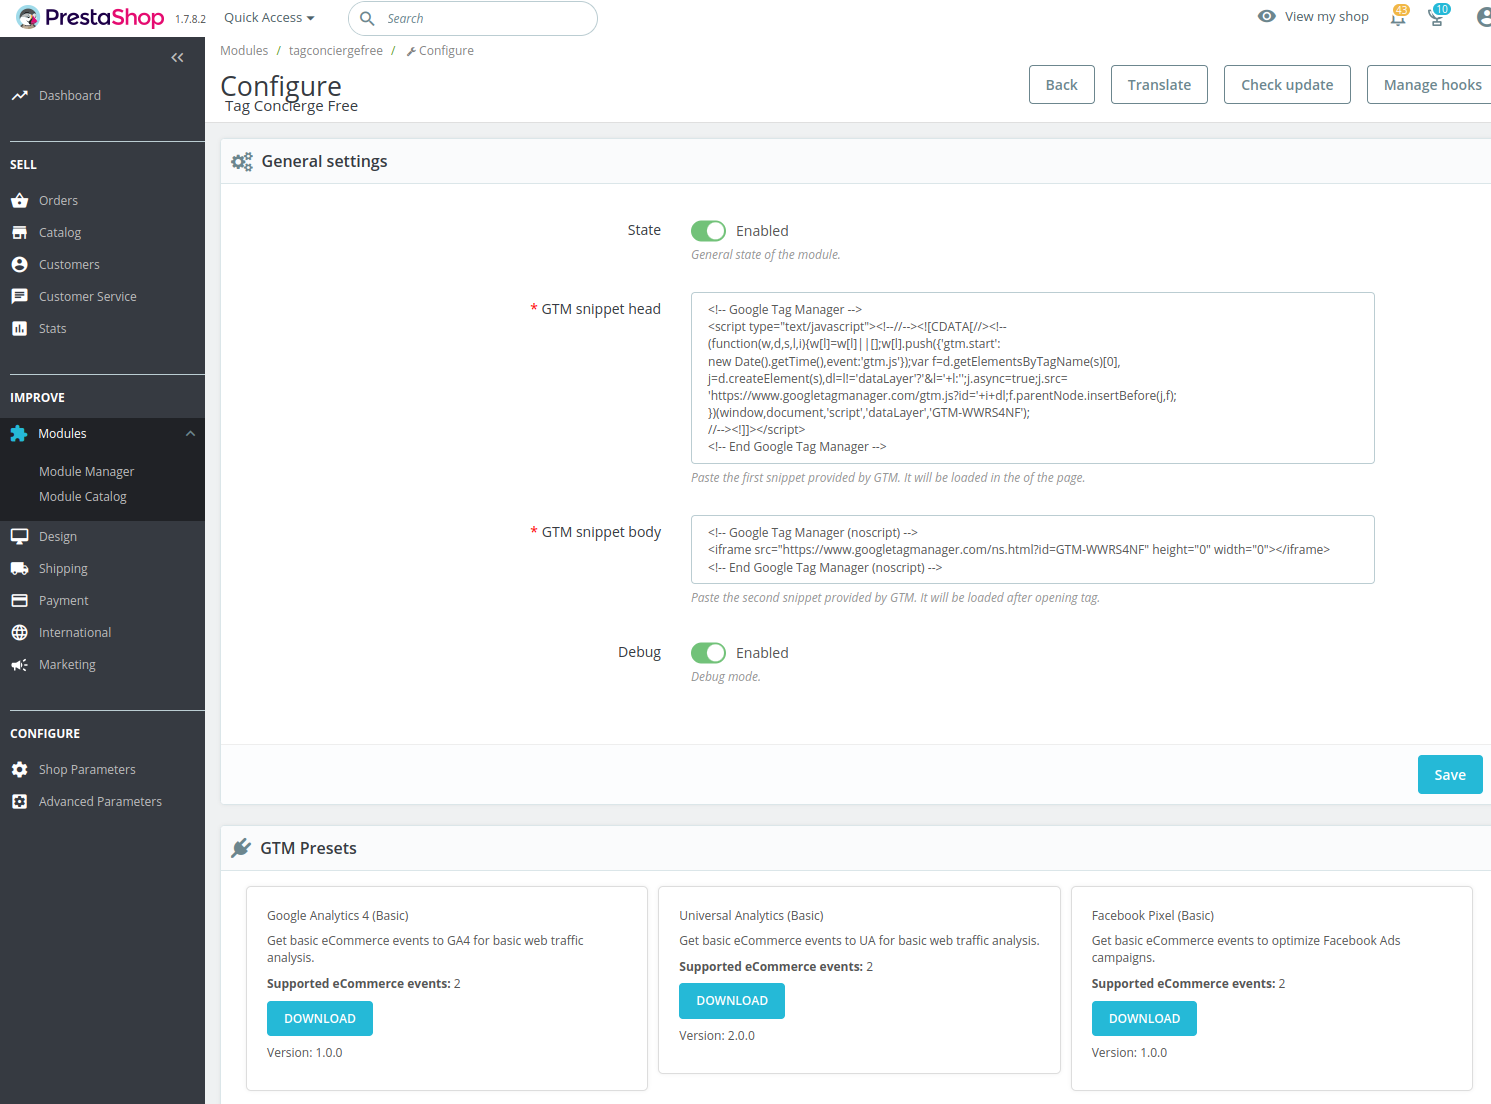
Task: Click the Catalog store icon
Action: 19,233
